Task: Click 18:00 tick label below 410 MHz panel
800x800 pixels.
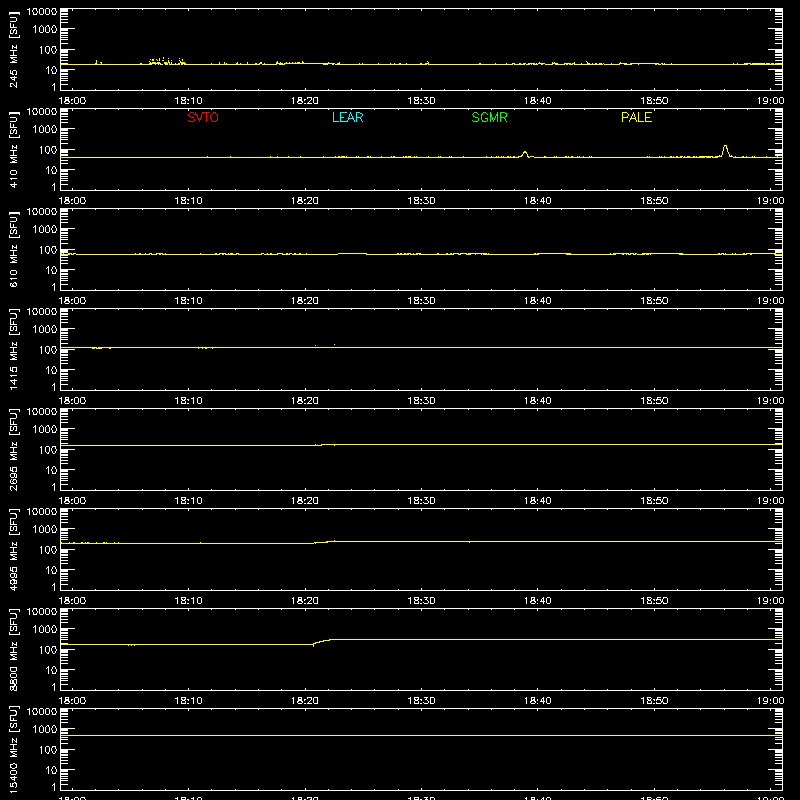Action: coord(72,201)
